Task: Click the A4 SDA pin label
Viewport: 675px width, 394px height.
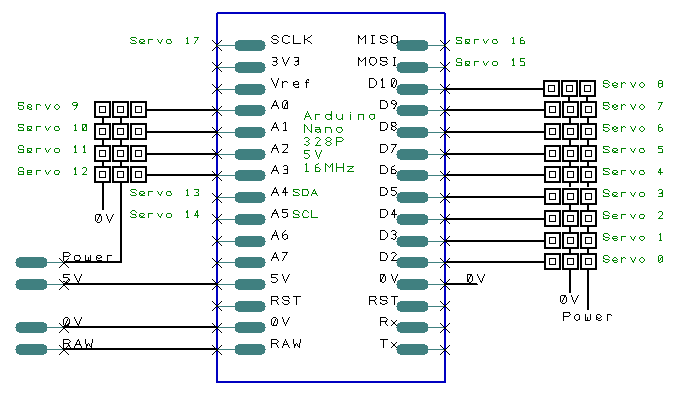Action: point(294,192)
